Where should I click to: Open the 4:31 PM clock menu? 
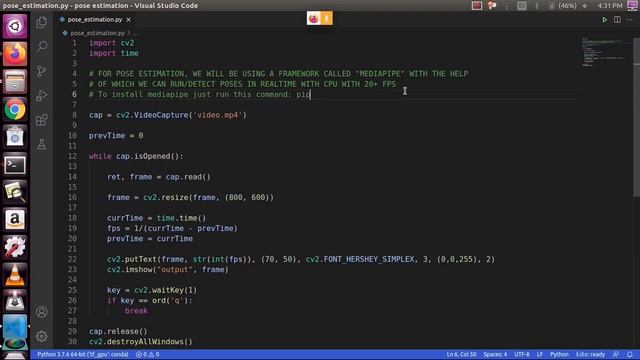610,6
